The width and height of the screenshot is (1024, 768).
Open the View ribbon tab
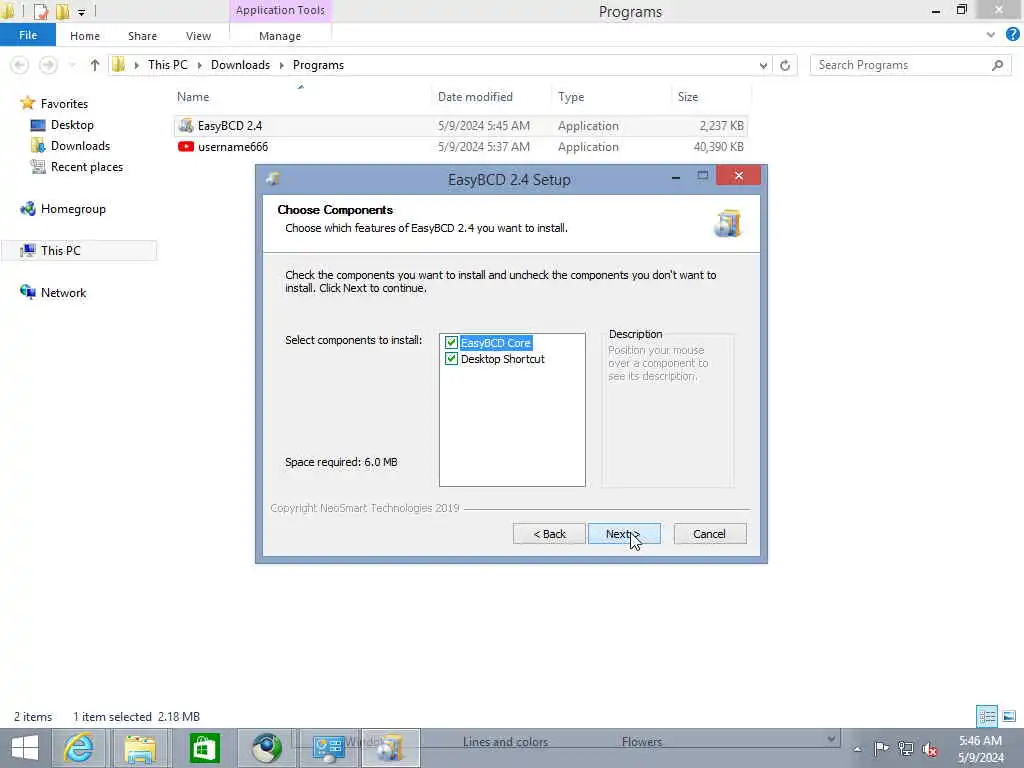coord(198,36)
